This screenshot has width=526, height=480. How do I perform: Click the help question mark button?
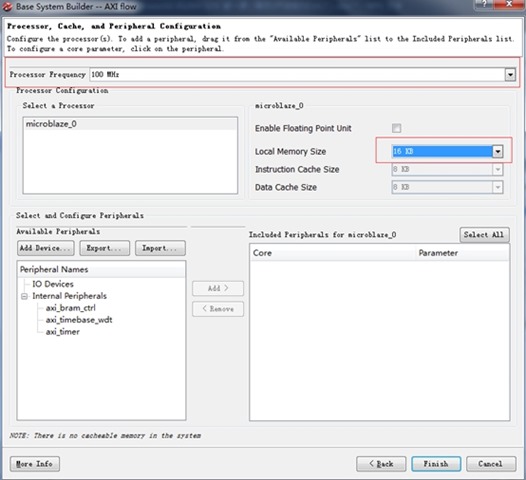tap(484, 4)
